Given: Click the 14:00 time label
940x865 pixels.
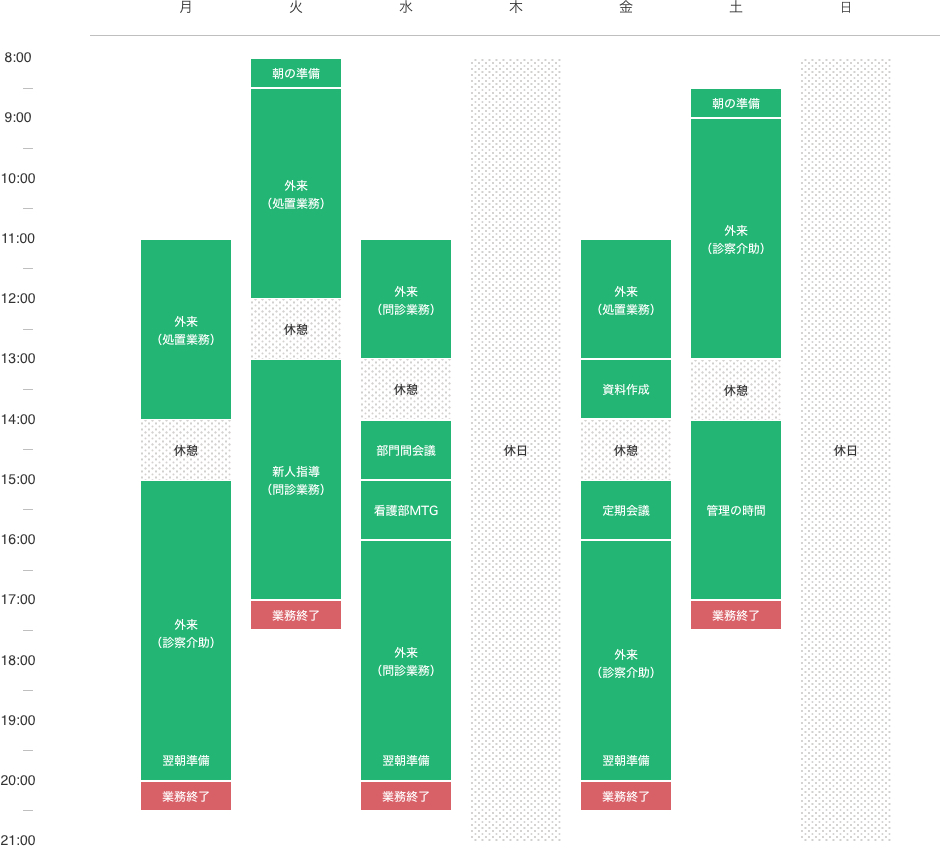Looking at the screenshot, I should [x=18, y=419].
